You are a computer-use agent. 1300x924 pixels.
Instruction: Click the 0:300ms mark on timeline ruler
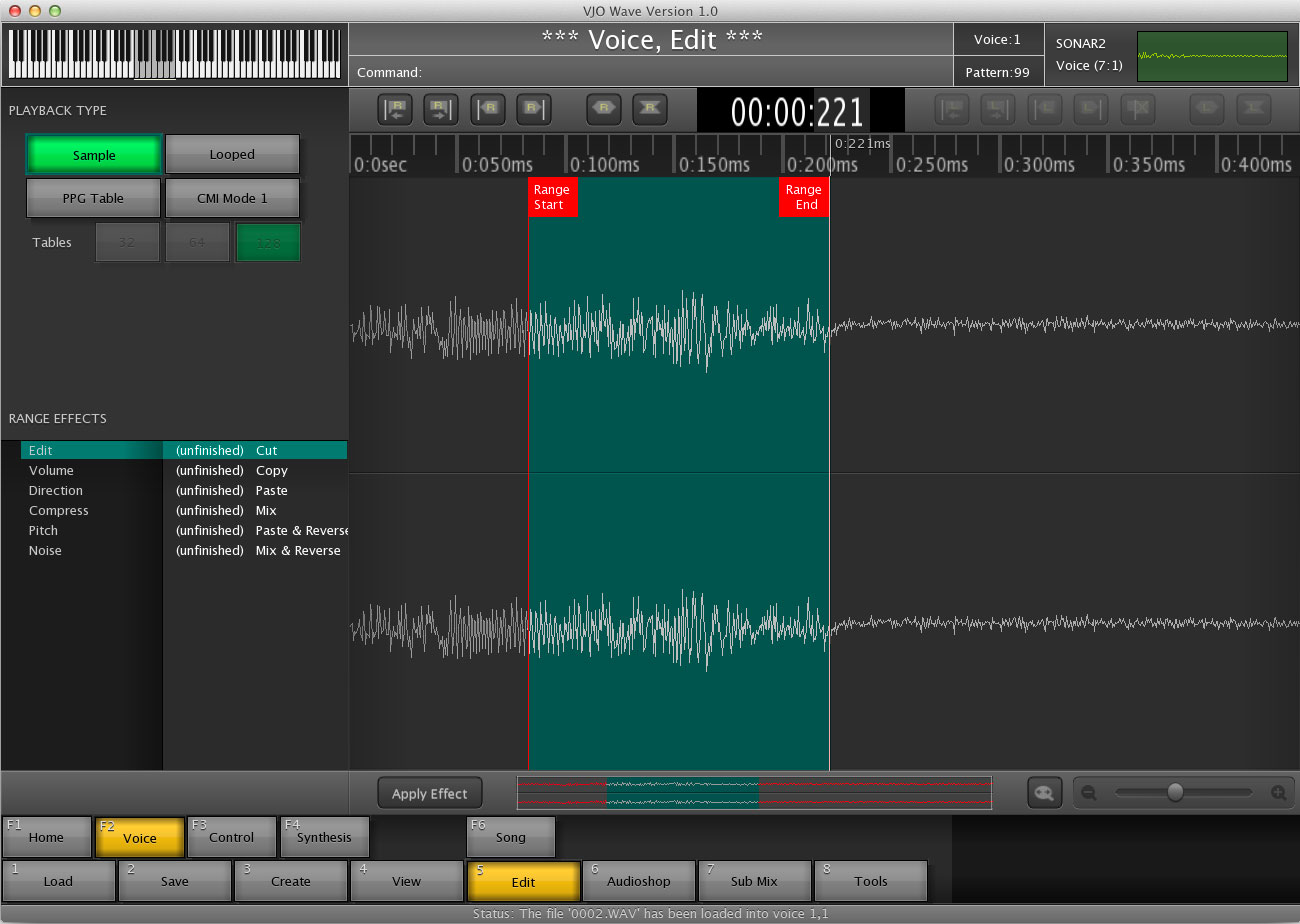point(1039,165)
